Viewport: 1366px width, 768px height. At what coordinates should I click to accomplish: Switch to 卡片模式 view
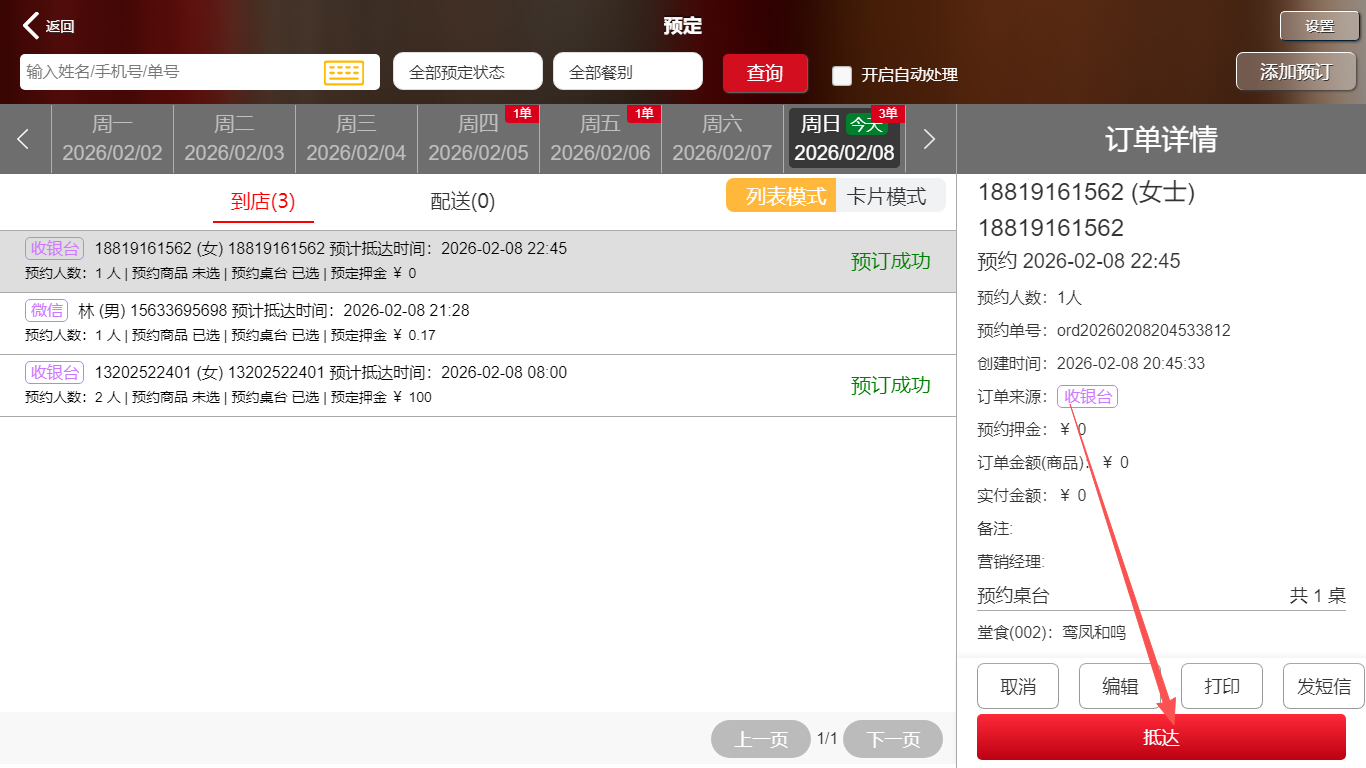click(886, 197)
